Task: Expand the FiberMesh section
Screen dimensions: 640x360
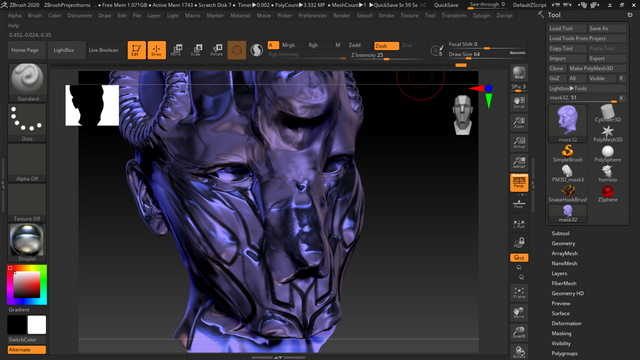Action: click(x=564, y=283)
